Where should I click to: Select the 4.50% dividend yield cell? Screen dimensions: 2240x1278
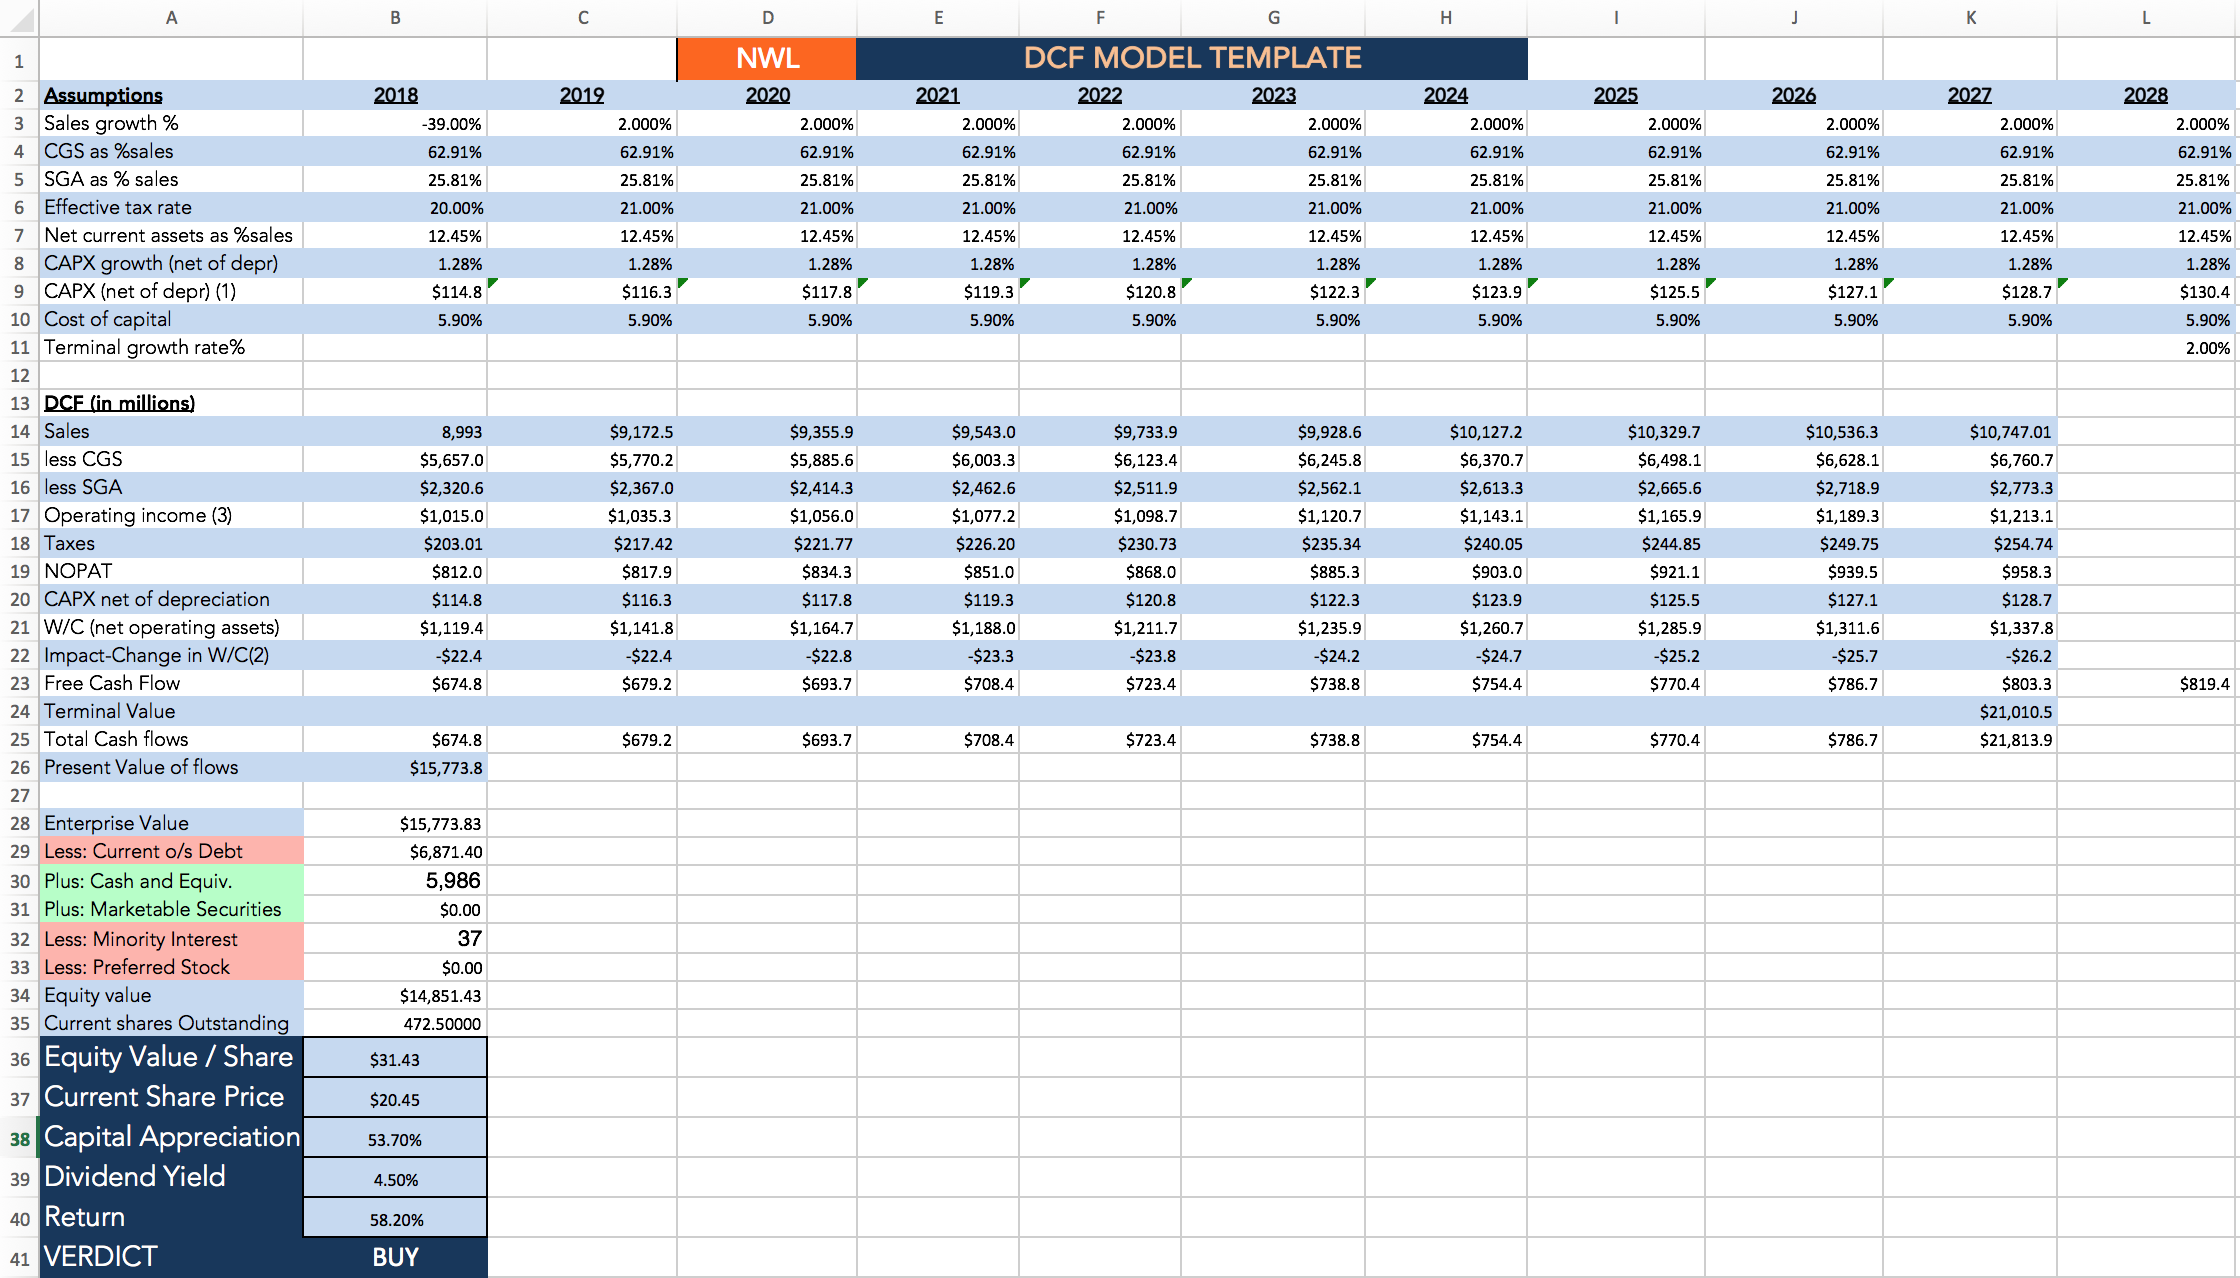pos(395,1179)
